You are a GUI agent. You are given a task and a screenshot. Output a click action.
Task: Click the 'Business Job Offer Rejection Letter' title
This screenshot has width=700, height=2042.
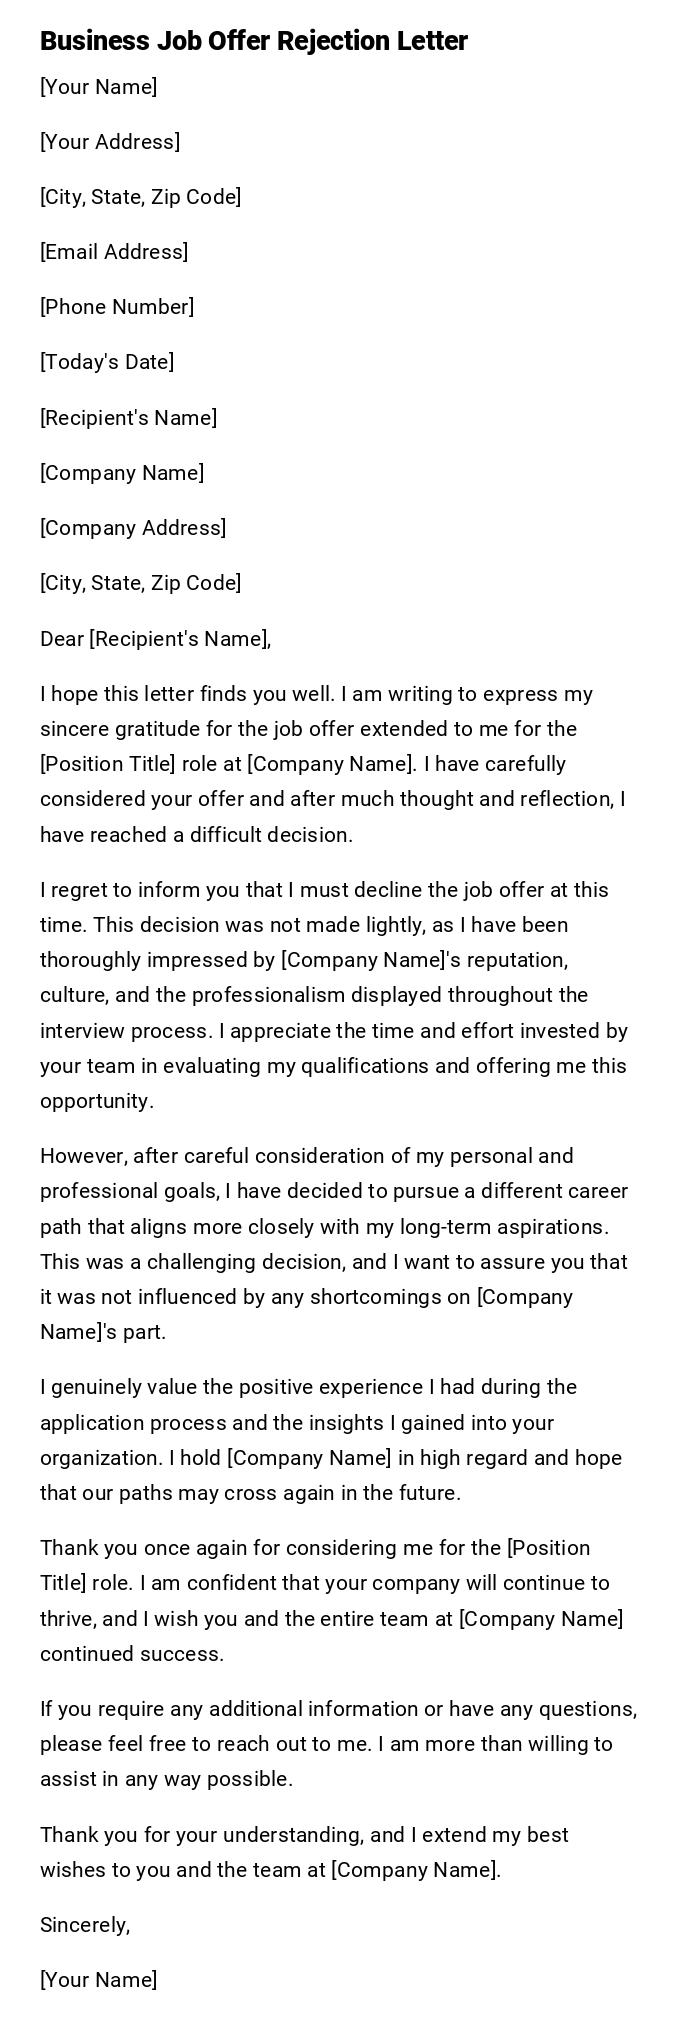pos(254,41)
